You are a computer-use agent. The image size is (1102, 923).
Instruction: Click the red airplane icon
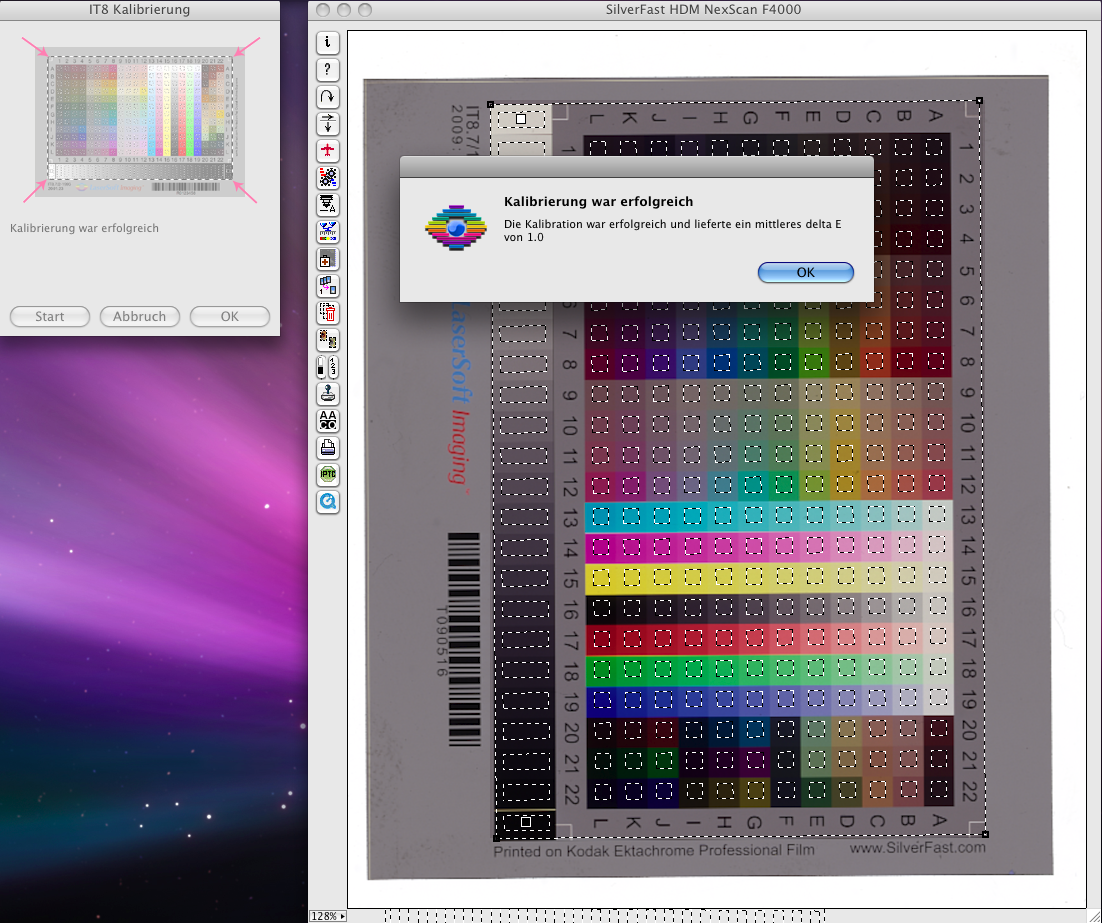[328, 150]
